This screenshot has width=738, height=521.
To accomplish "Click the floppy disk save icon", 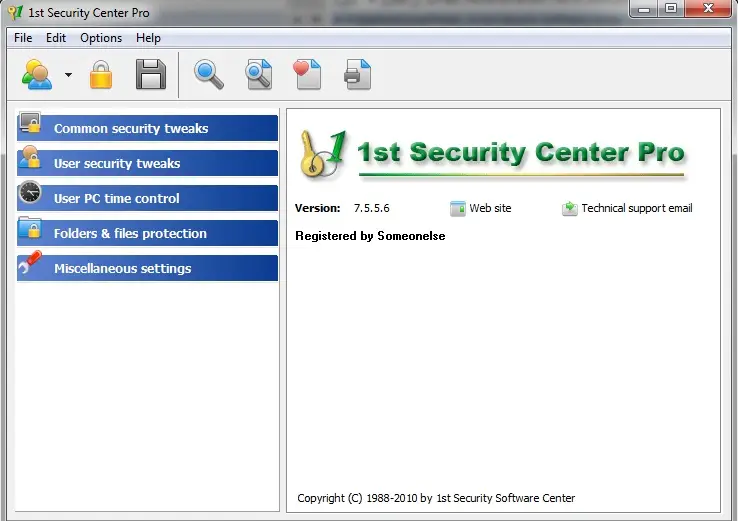I will (151, 74).
